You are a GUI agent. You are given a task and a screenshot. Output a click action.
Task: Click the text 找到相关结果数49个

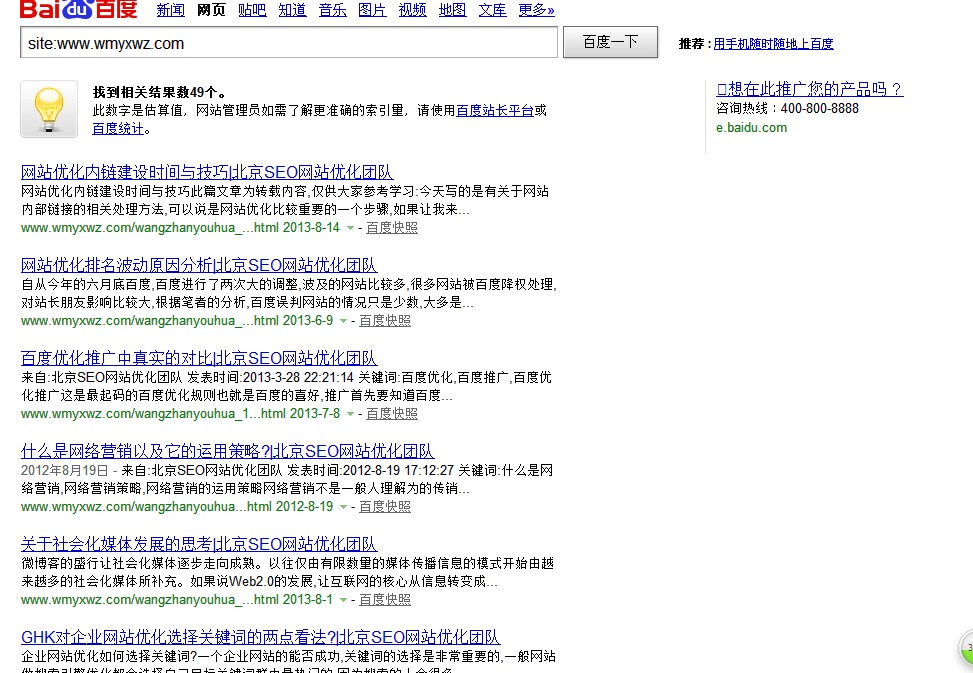(x=159, y=92)
